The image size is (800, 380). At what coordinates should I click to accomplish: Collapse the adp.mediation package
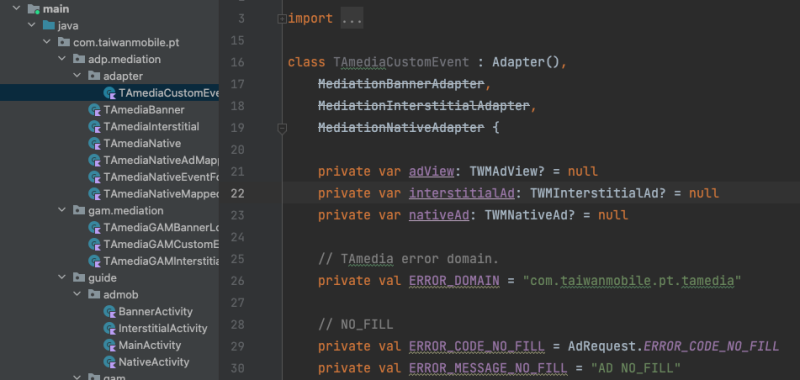coord(62,59)
